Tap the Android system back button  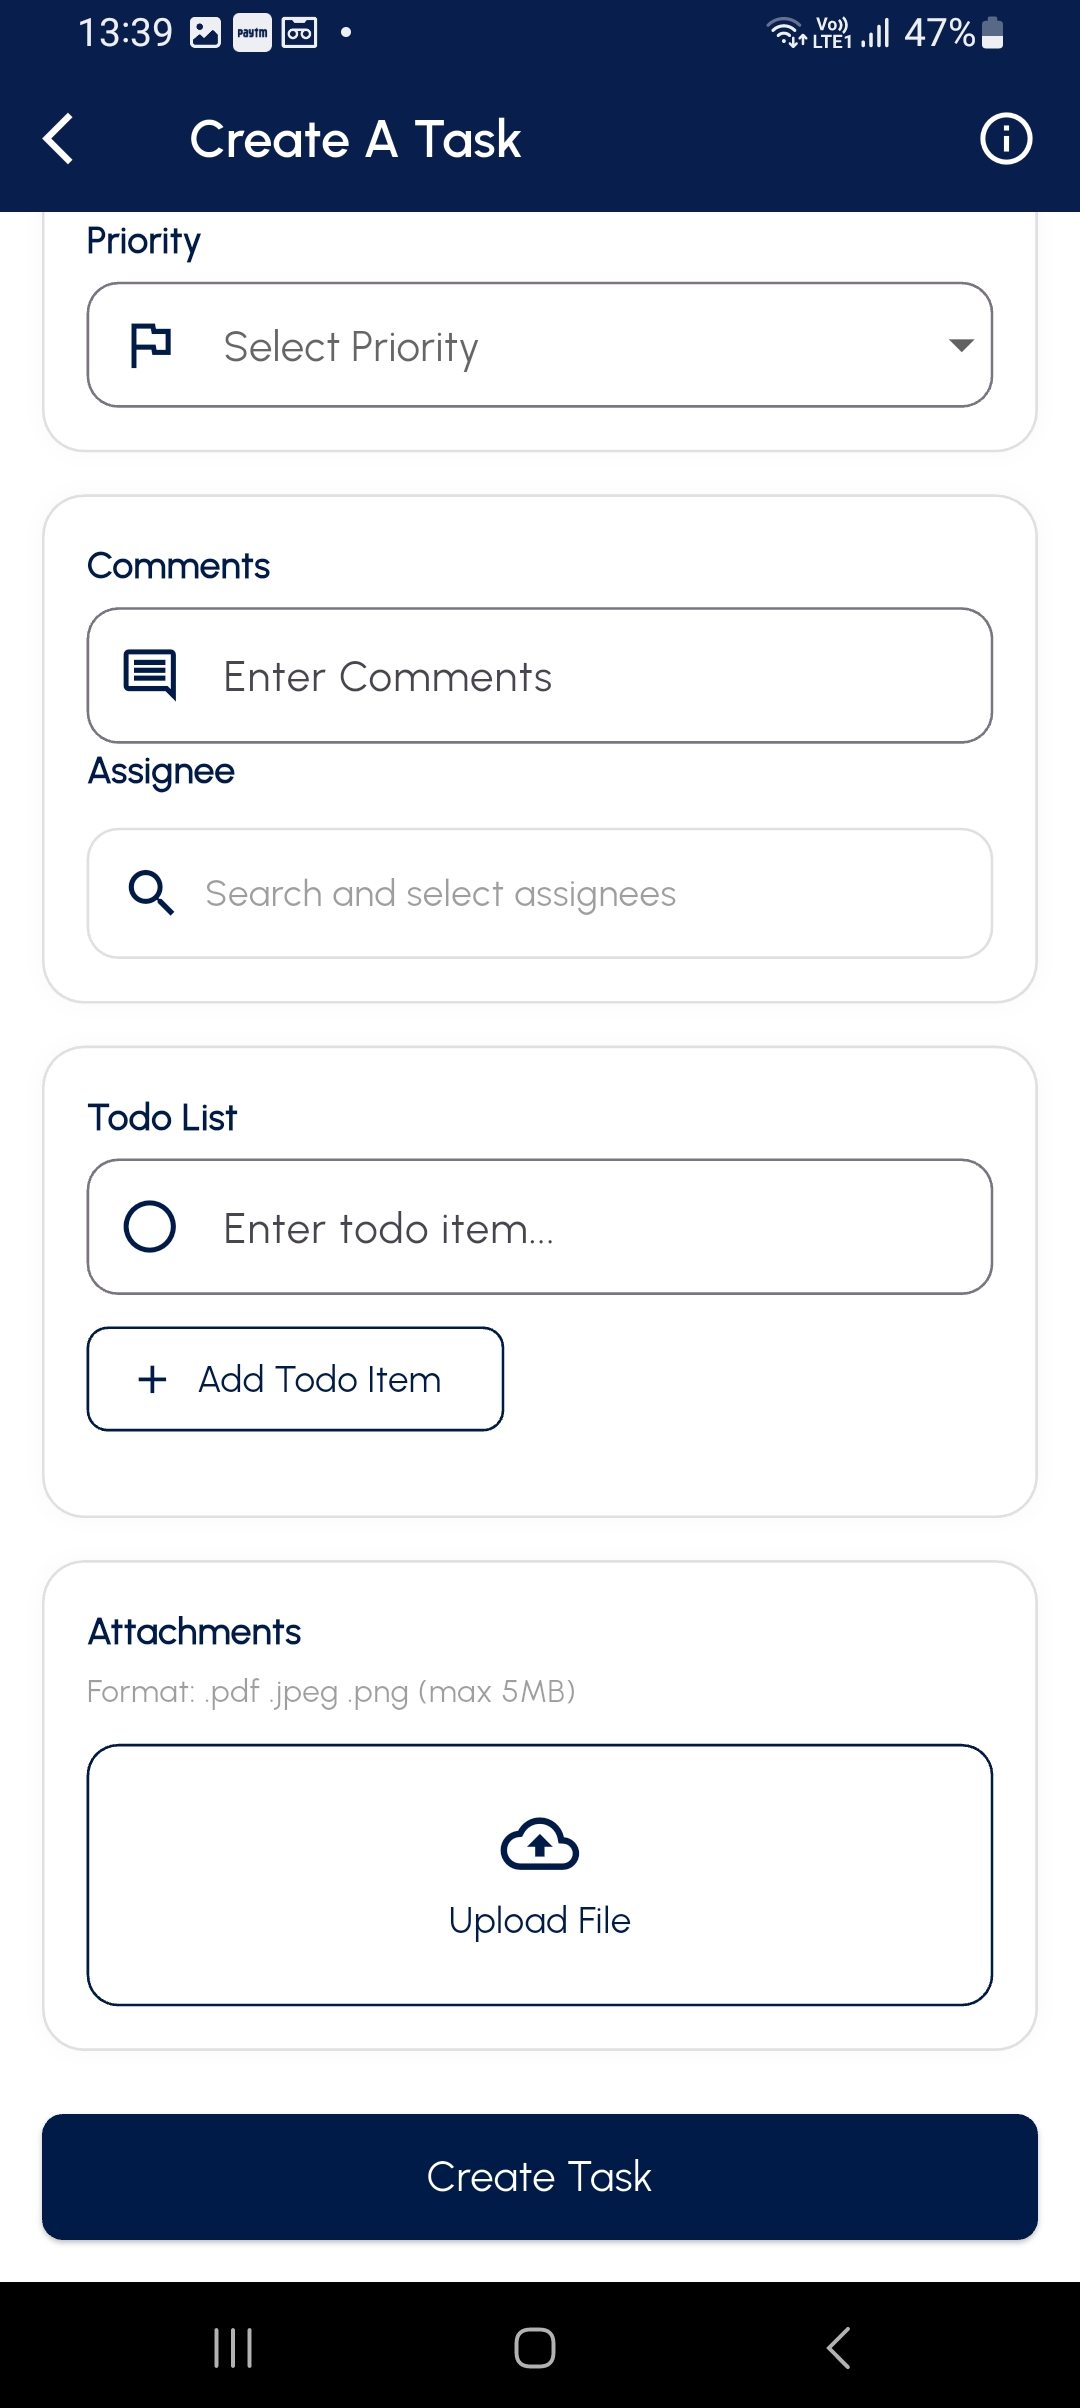[x=838, y=2347]
